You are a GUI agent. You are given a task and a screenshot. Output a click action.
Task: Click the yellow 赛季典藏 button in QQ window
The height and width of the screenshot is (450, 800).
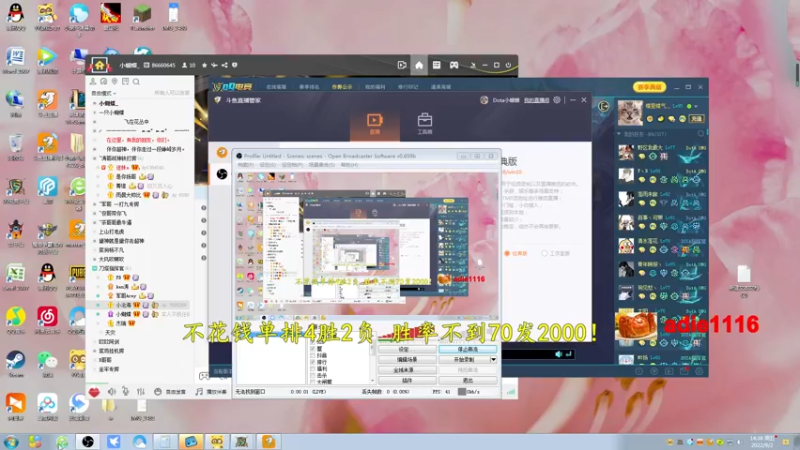pyautogui.click(x=649, y=87)
